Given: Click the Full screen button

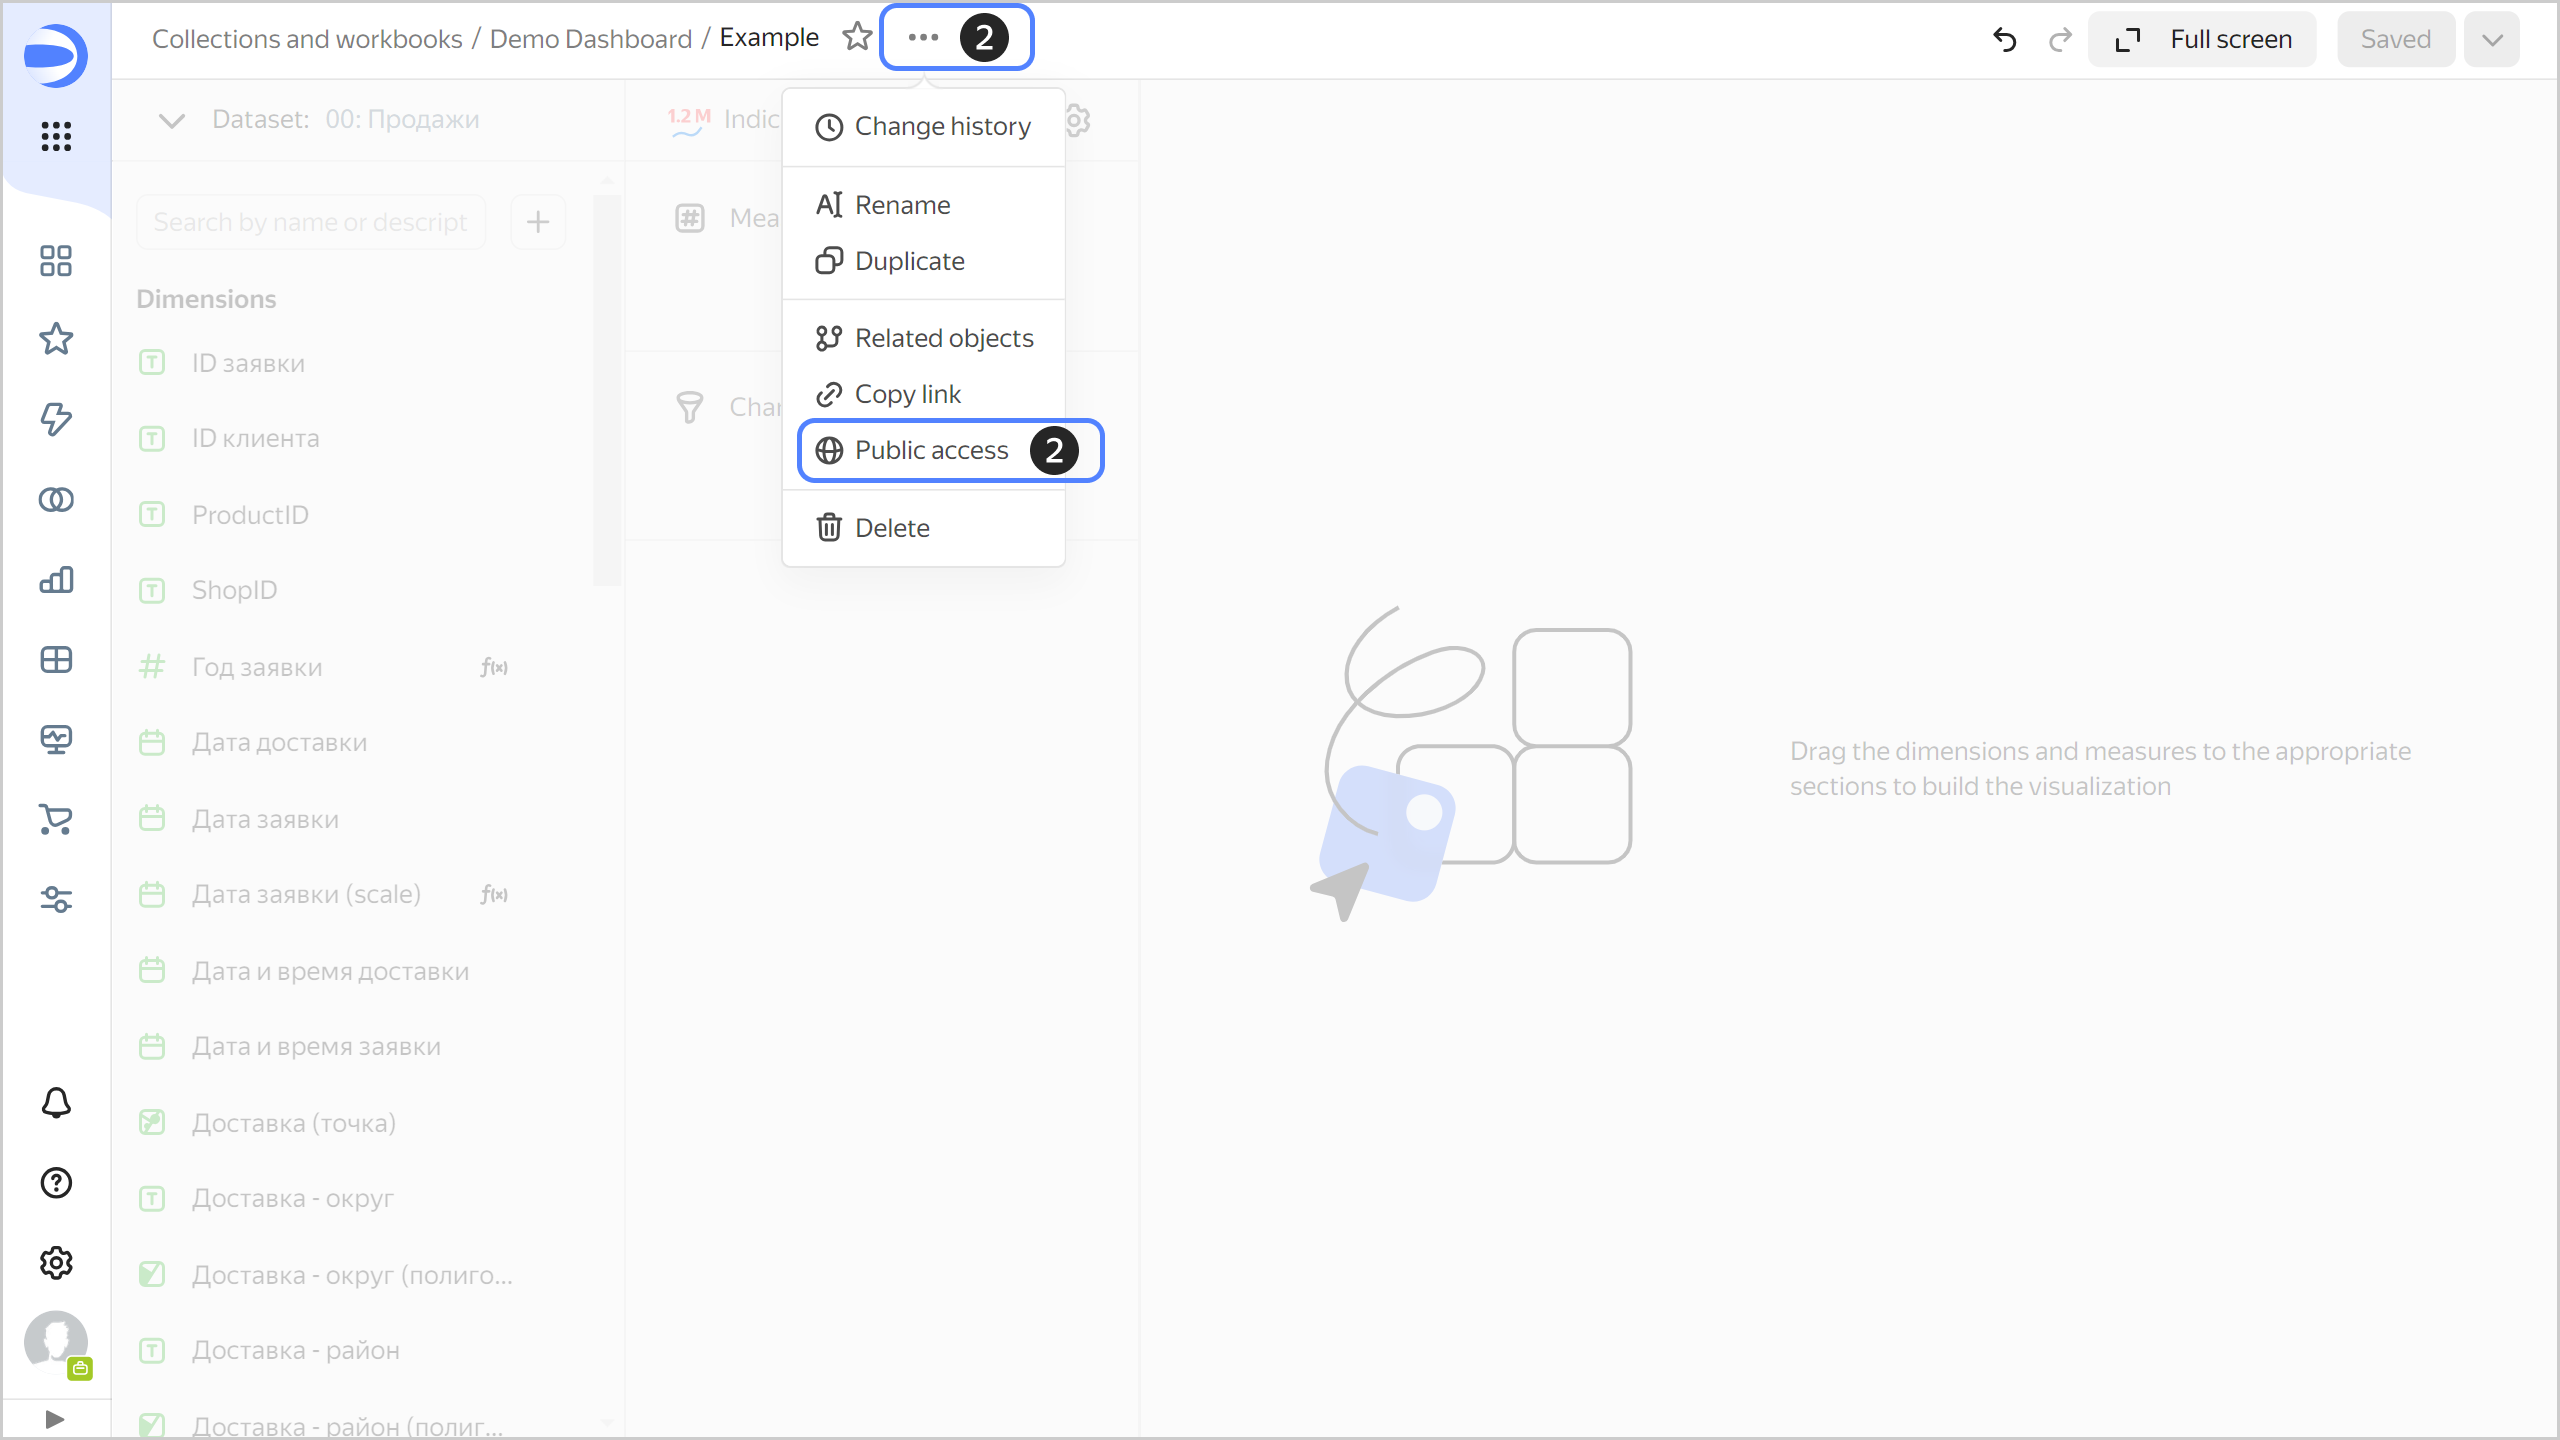Looking at the screenshot, I should (2202, 39).
